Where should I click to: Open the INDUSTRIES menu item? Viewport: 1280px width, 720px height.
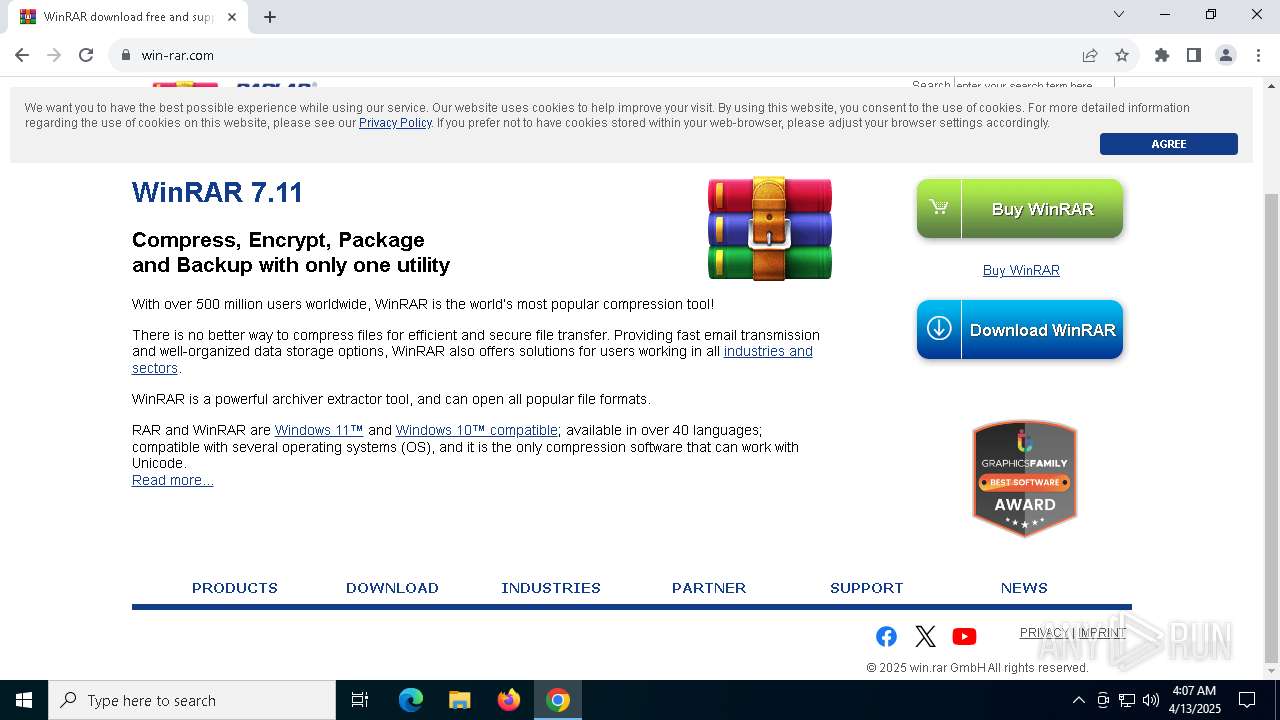[551, 588]
